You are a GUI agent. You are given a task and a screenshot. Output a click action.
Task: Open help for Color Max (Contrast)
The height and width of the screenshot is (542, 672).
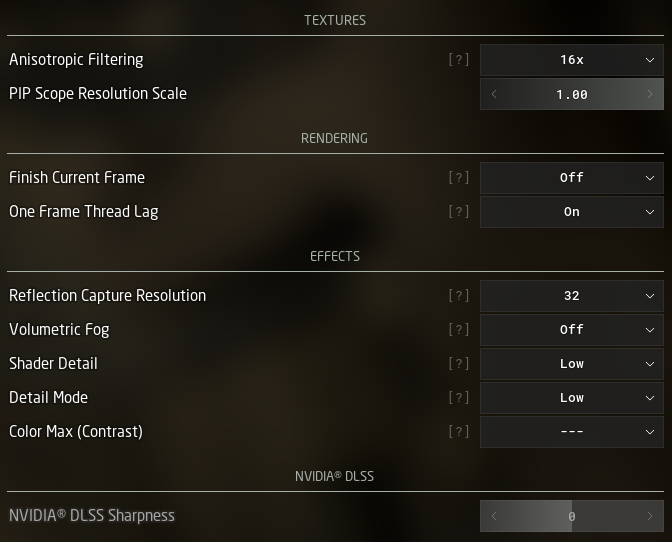[458, 432]
